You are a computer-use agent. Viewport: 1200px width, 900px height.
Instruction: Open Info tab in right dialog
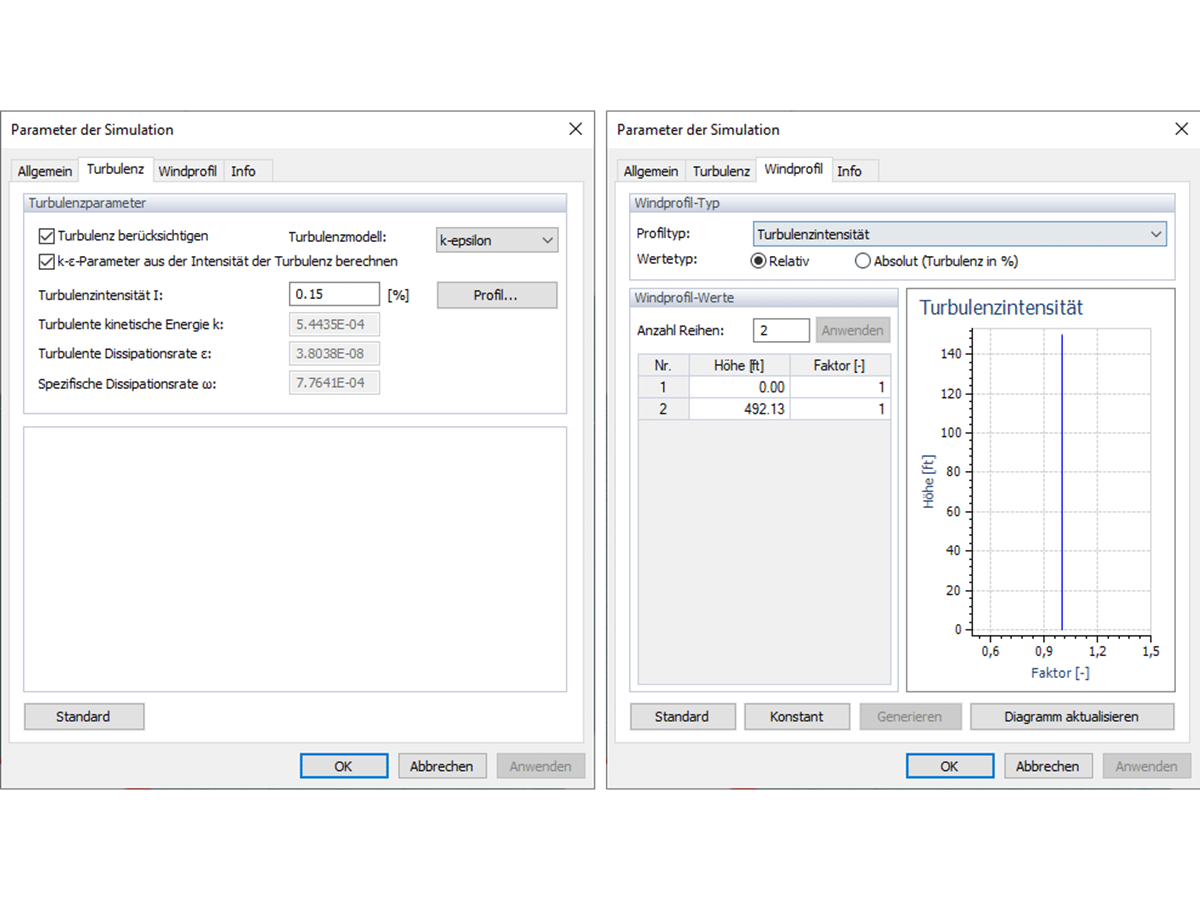849,171
